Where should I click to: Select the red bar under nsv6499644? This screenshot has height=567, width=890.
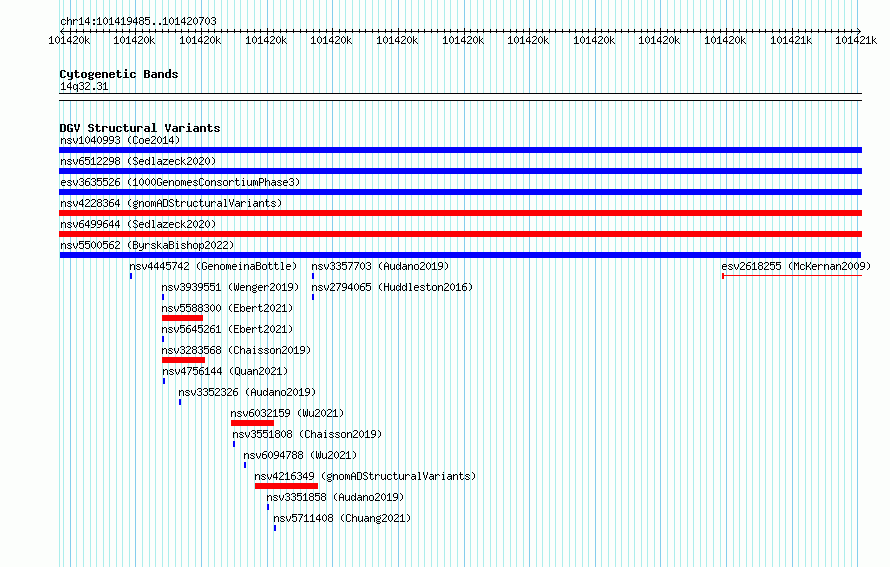coord(460,234)
